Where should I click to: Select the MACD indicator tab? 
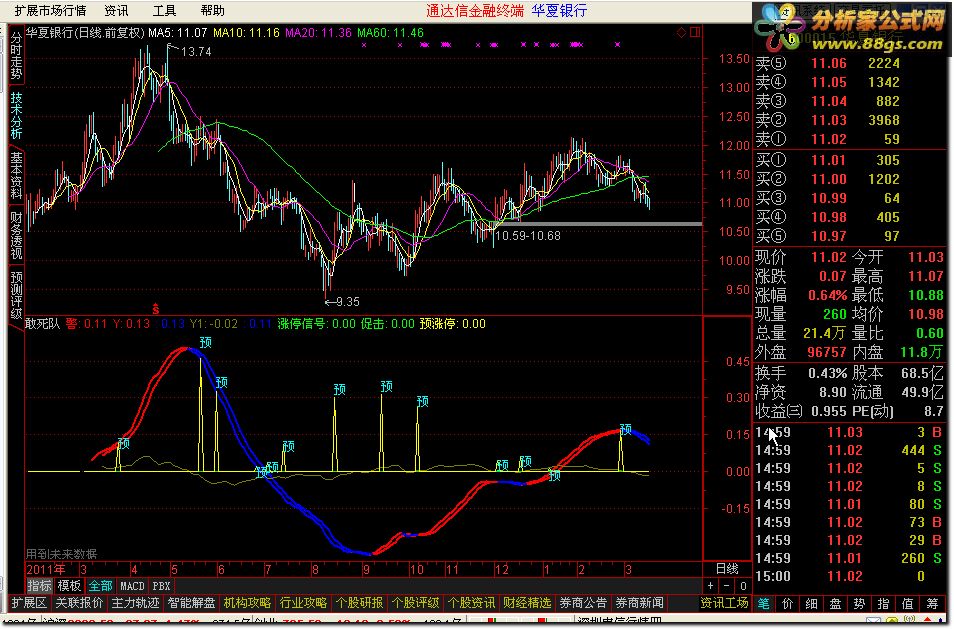coord(131,586)
